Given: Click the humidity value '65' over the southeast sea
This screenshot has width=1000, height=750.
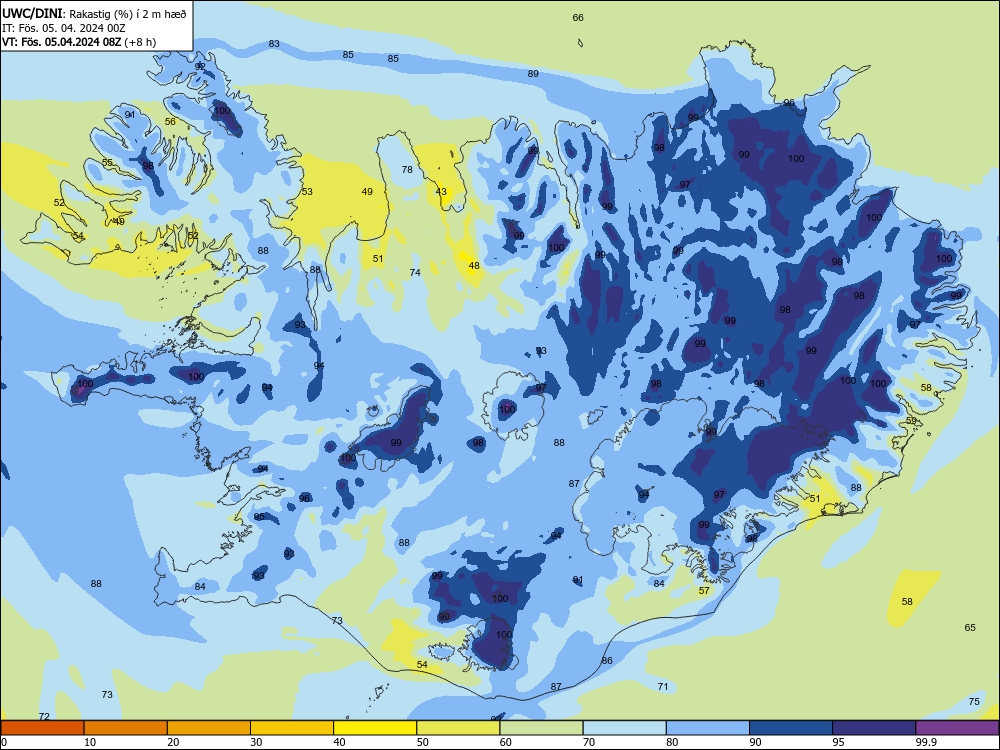Looking at the screenshot, I should pos(970,628).
